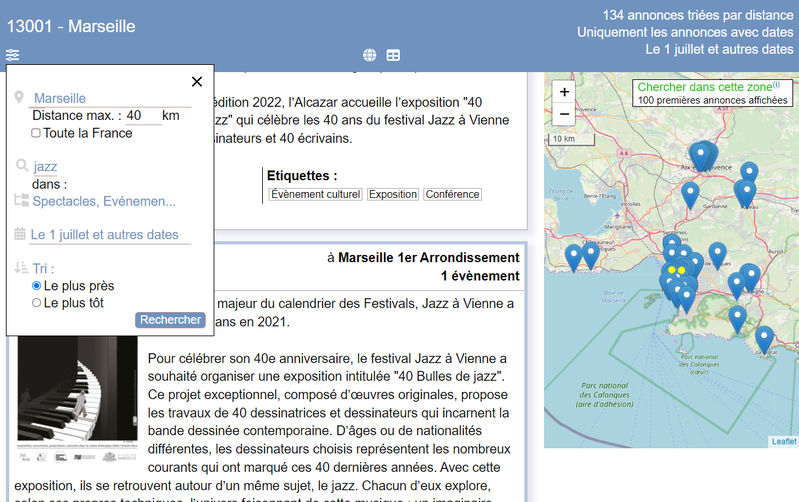Viewport: 799px width, 502px height.
Task: Select the Le plus près option
Action: pos(37,286)
